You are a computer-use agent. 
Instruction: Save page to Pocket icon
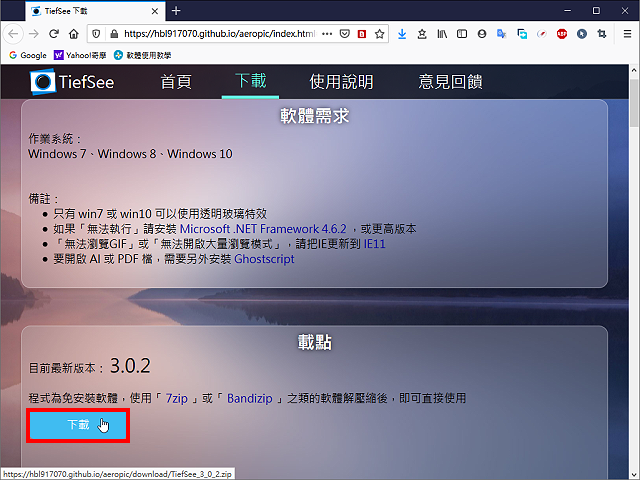click(x=345, y=34)
